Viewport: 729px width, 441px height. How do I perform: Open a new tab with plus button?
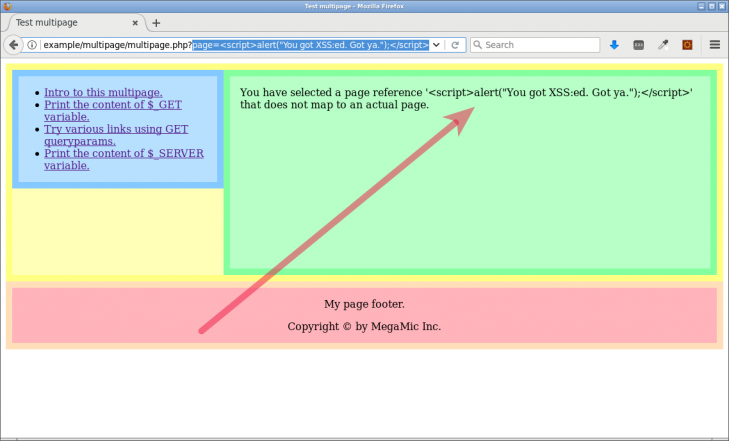[x=156, y=23]
